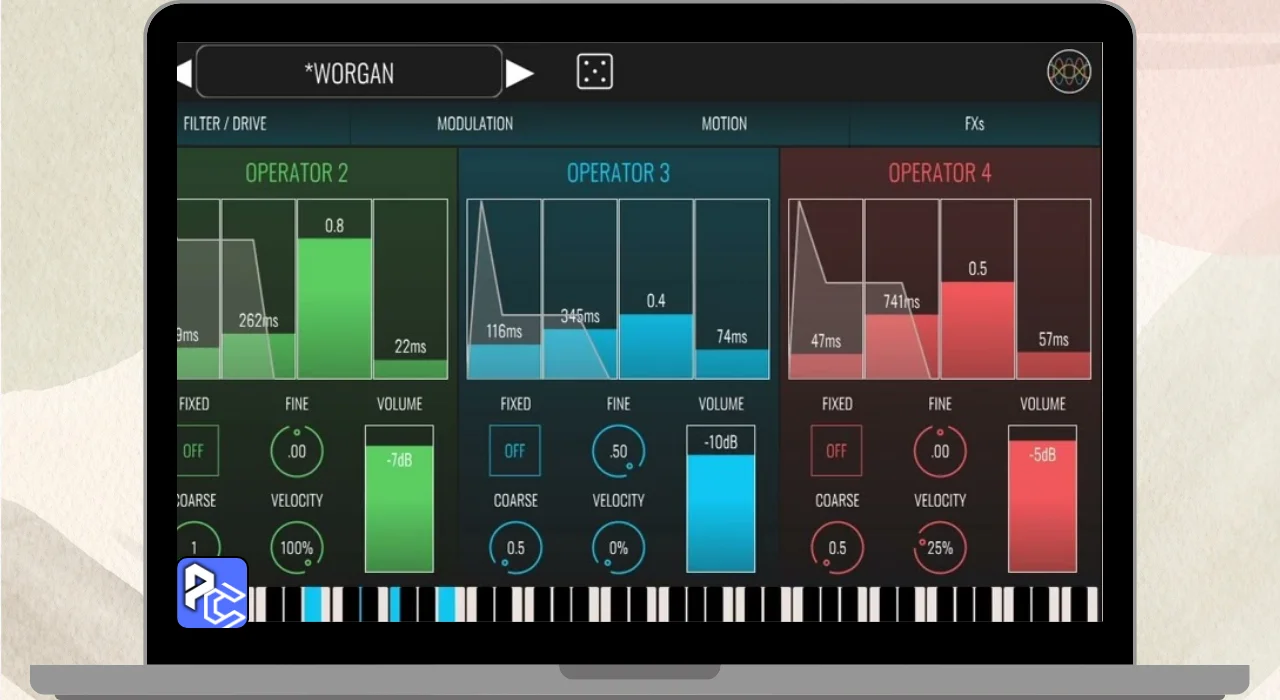Click the previous preset left arrow
Screen dimensions: 1280x700
184,73
